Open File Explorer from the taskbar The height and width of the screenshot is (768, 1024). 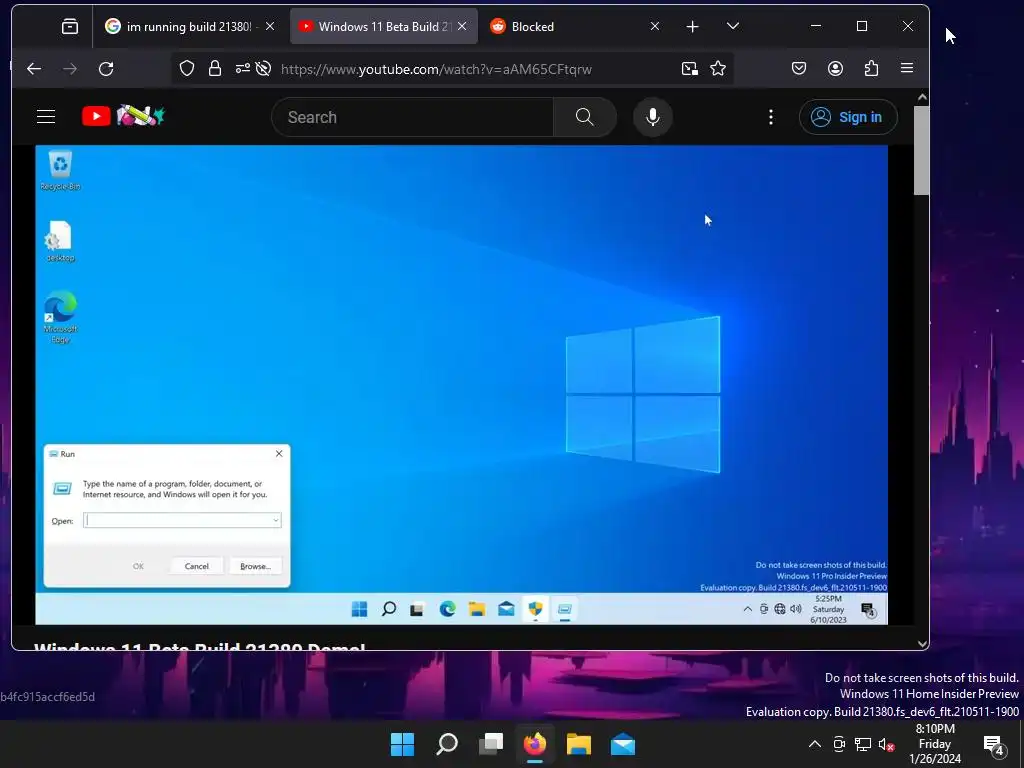point(579,744)
